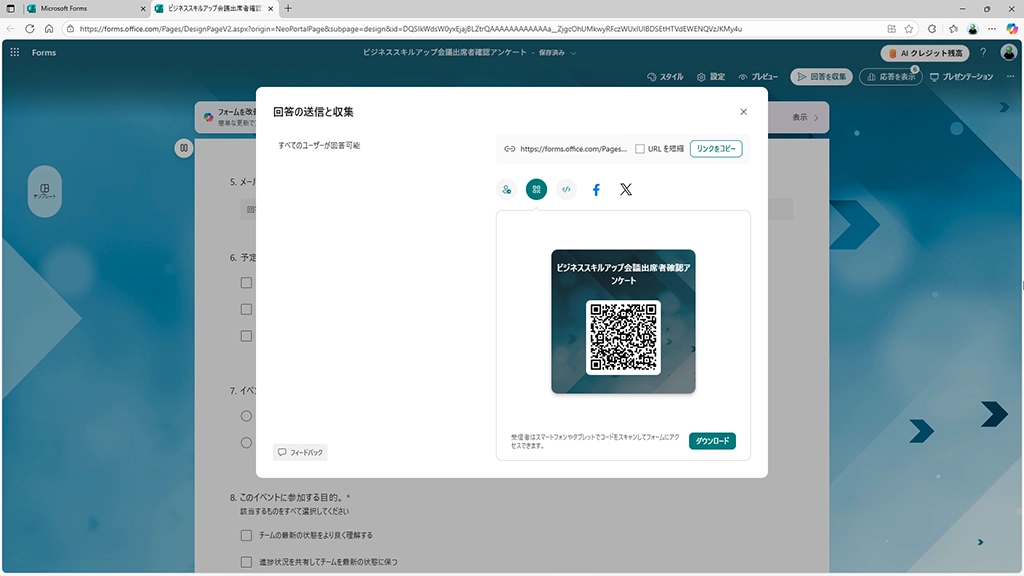Tick the first checkbox under question 6
The image size is (1024, 576).
click(246, 283)
